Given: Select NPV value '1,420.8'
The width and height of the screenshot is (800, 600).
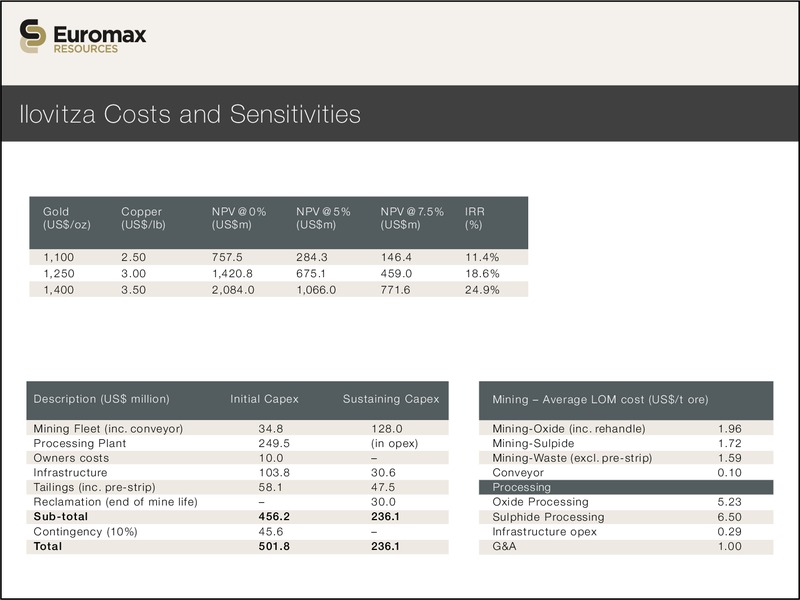Looking at the screenshot, I should 232,273.
